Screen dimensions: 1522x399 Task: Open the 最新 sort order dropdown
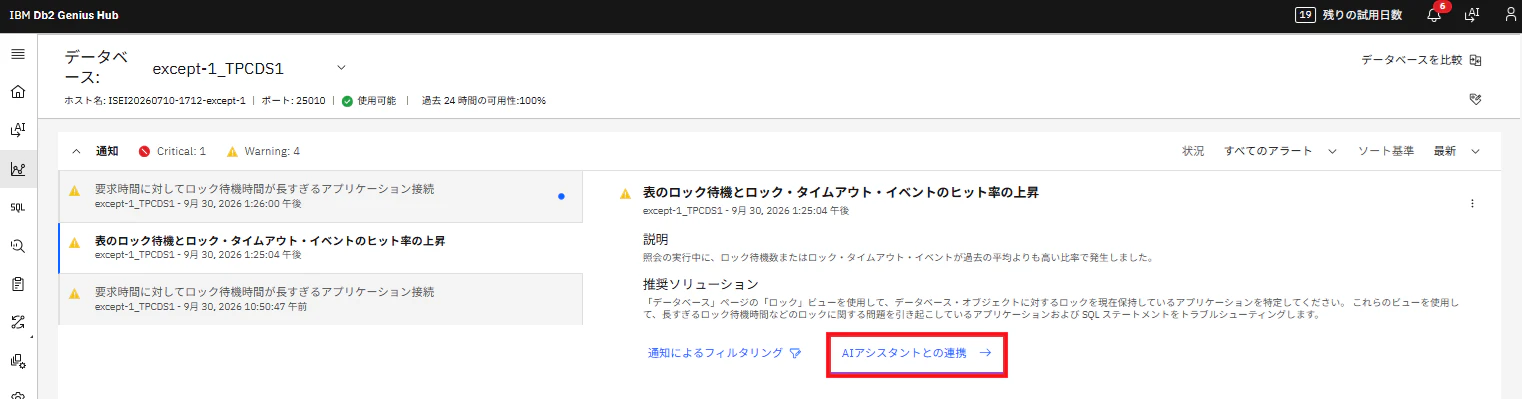(1456, 151)
